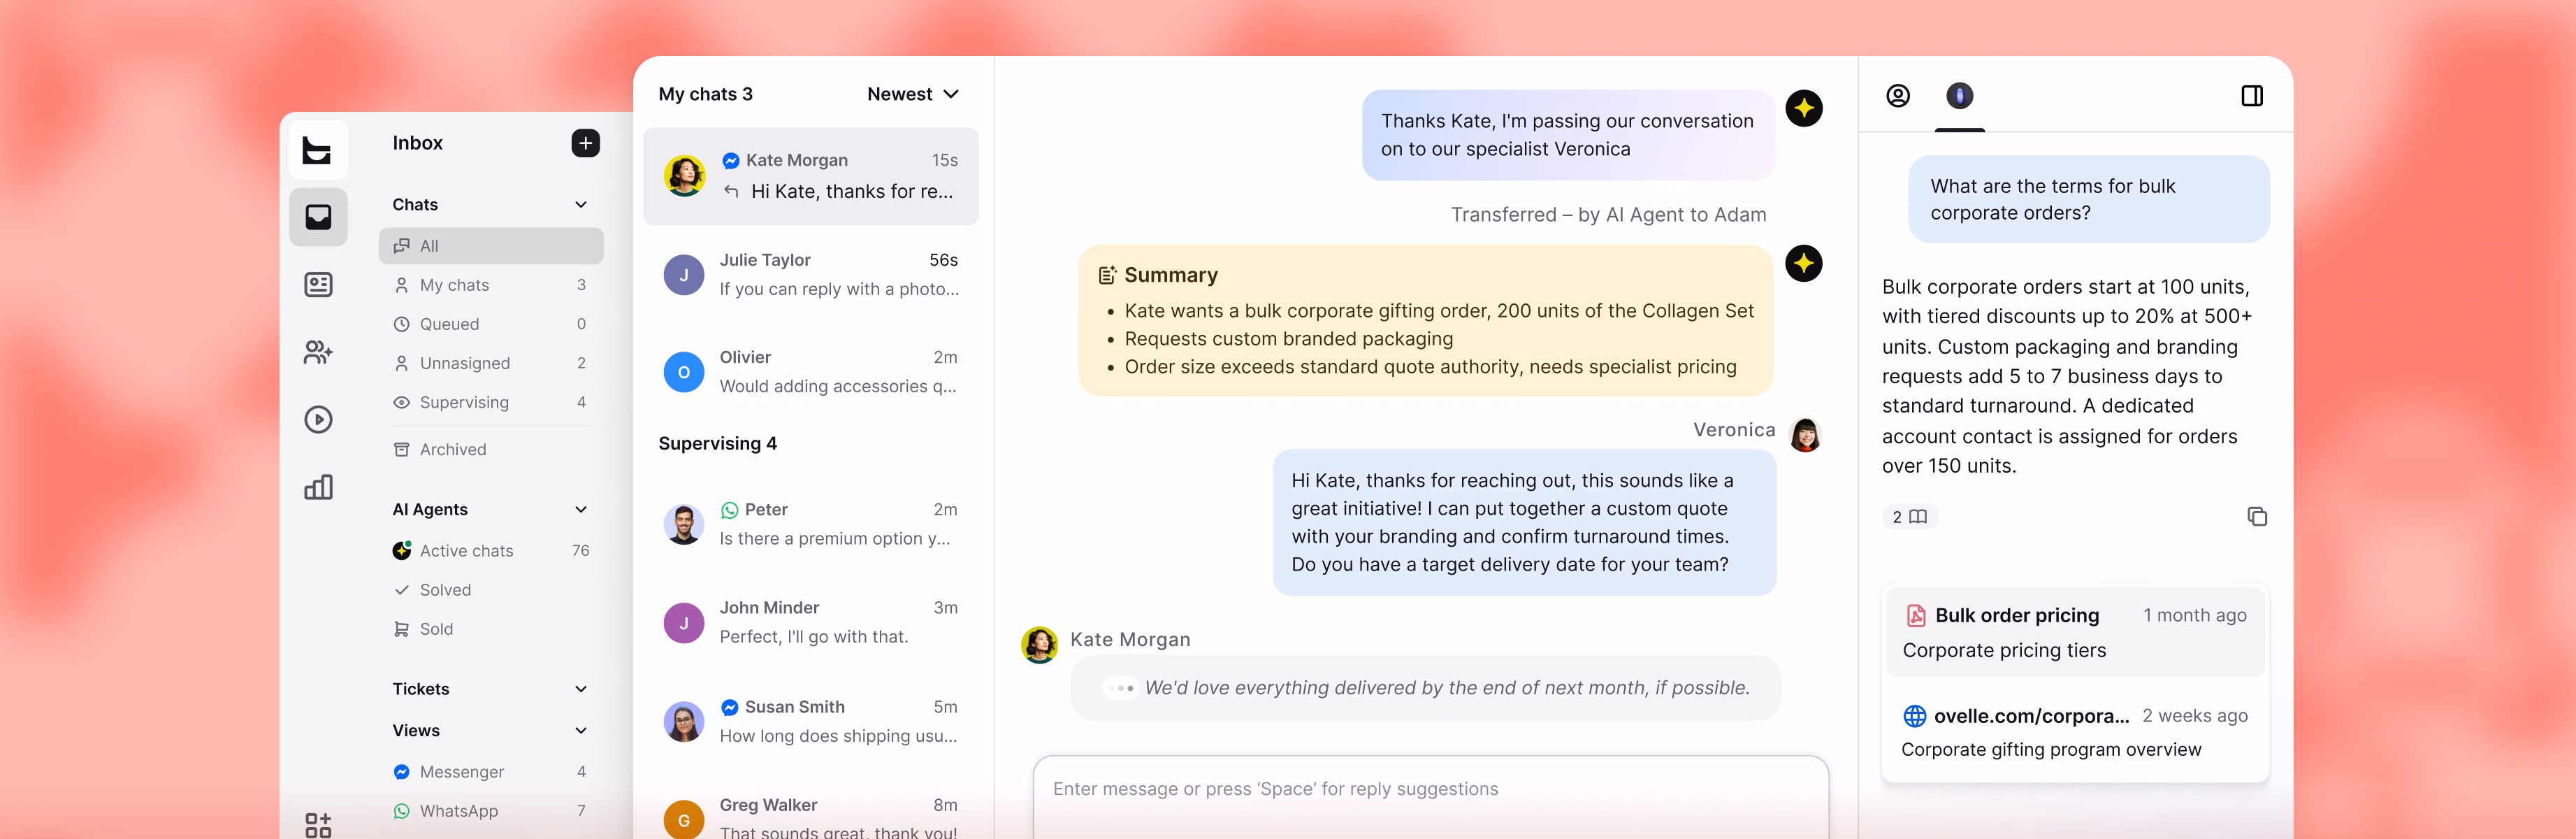The width and height of the screenshot is (2576, 839).
Task: Copy the AI answer with copy icon
Action: (x=2257, y=517)
